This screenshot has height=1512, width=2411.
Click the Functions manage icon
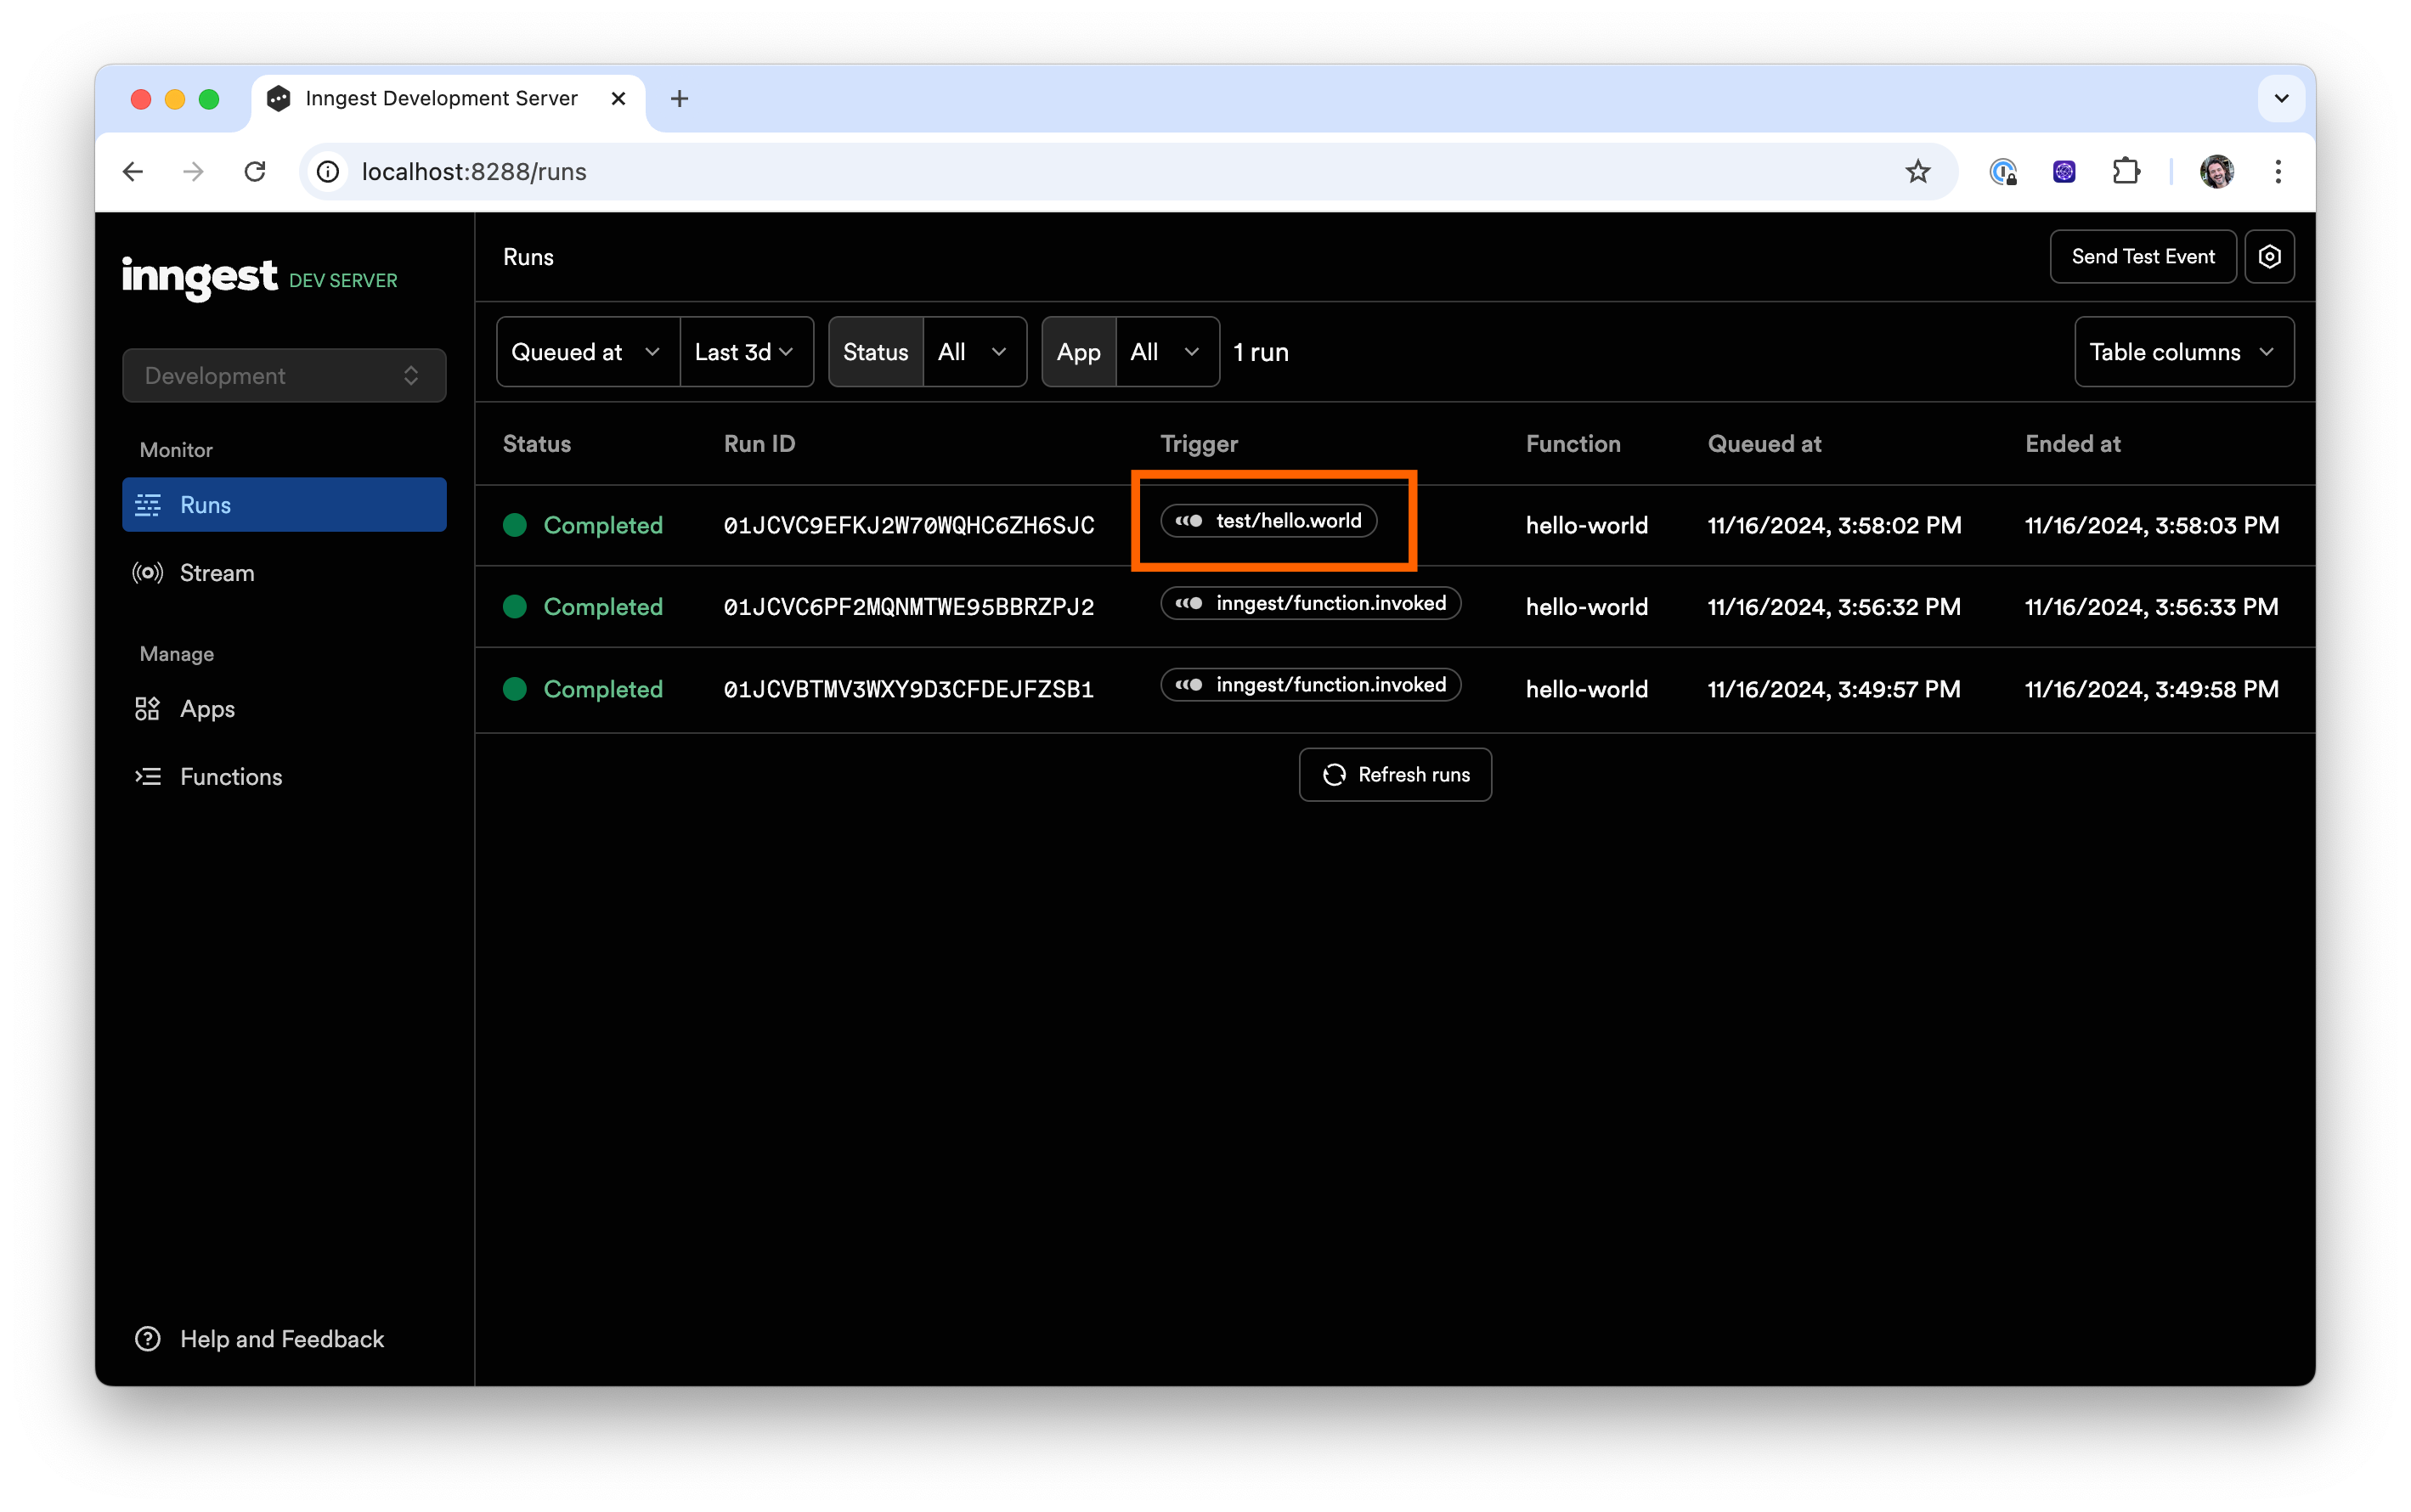146,776
